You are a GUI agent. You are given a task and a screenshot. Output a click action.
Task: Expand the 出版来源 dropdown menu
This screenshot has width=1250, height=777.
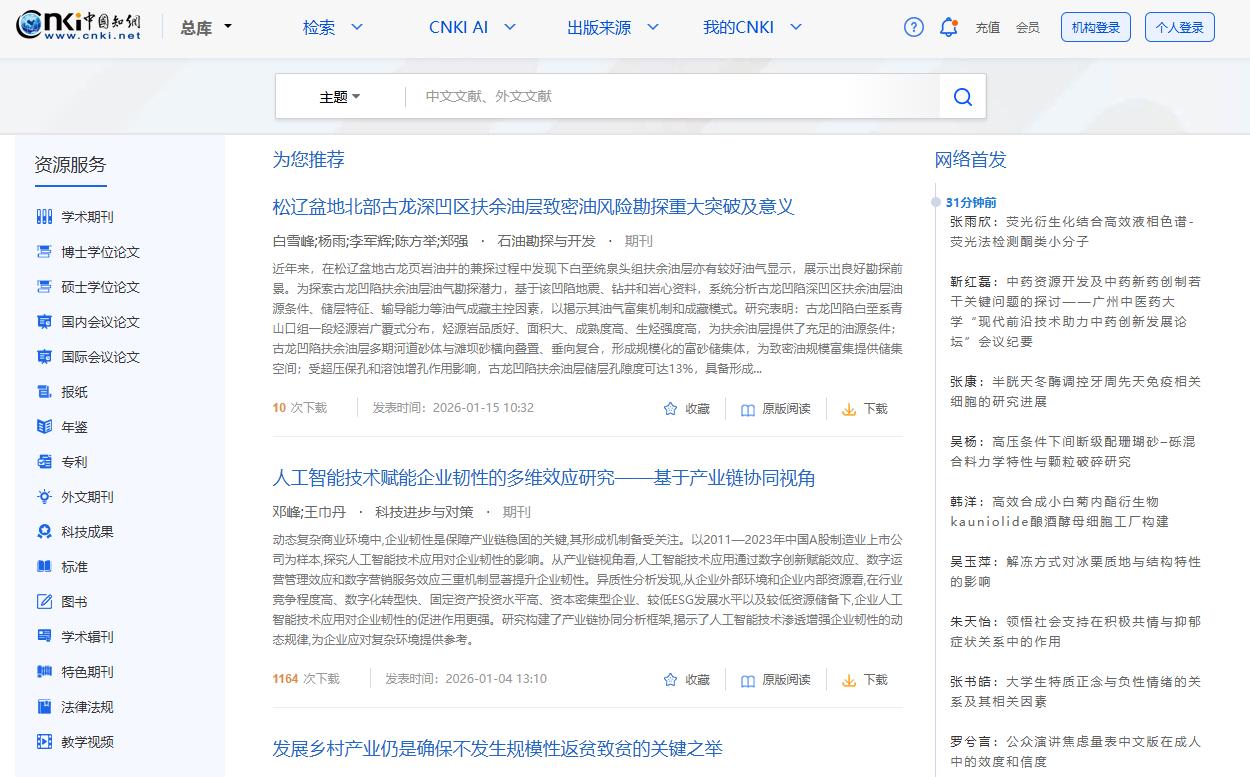(601, 28)
